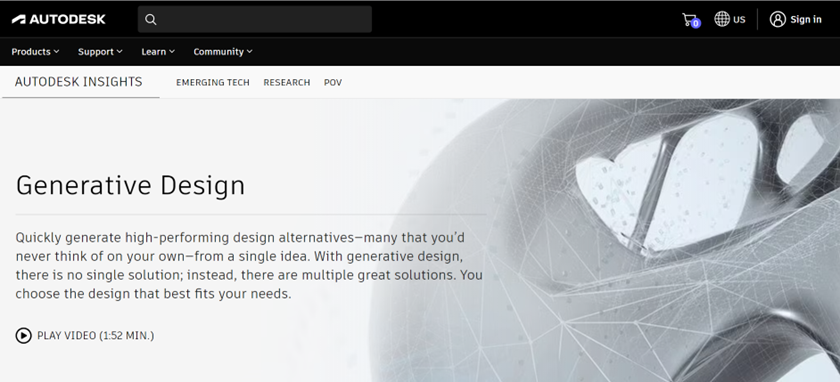Expand the Learn menu
840x382 pixels.
click(158, 52)
